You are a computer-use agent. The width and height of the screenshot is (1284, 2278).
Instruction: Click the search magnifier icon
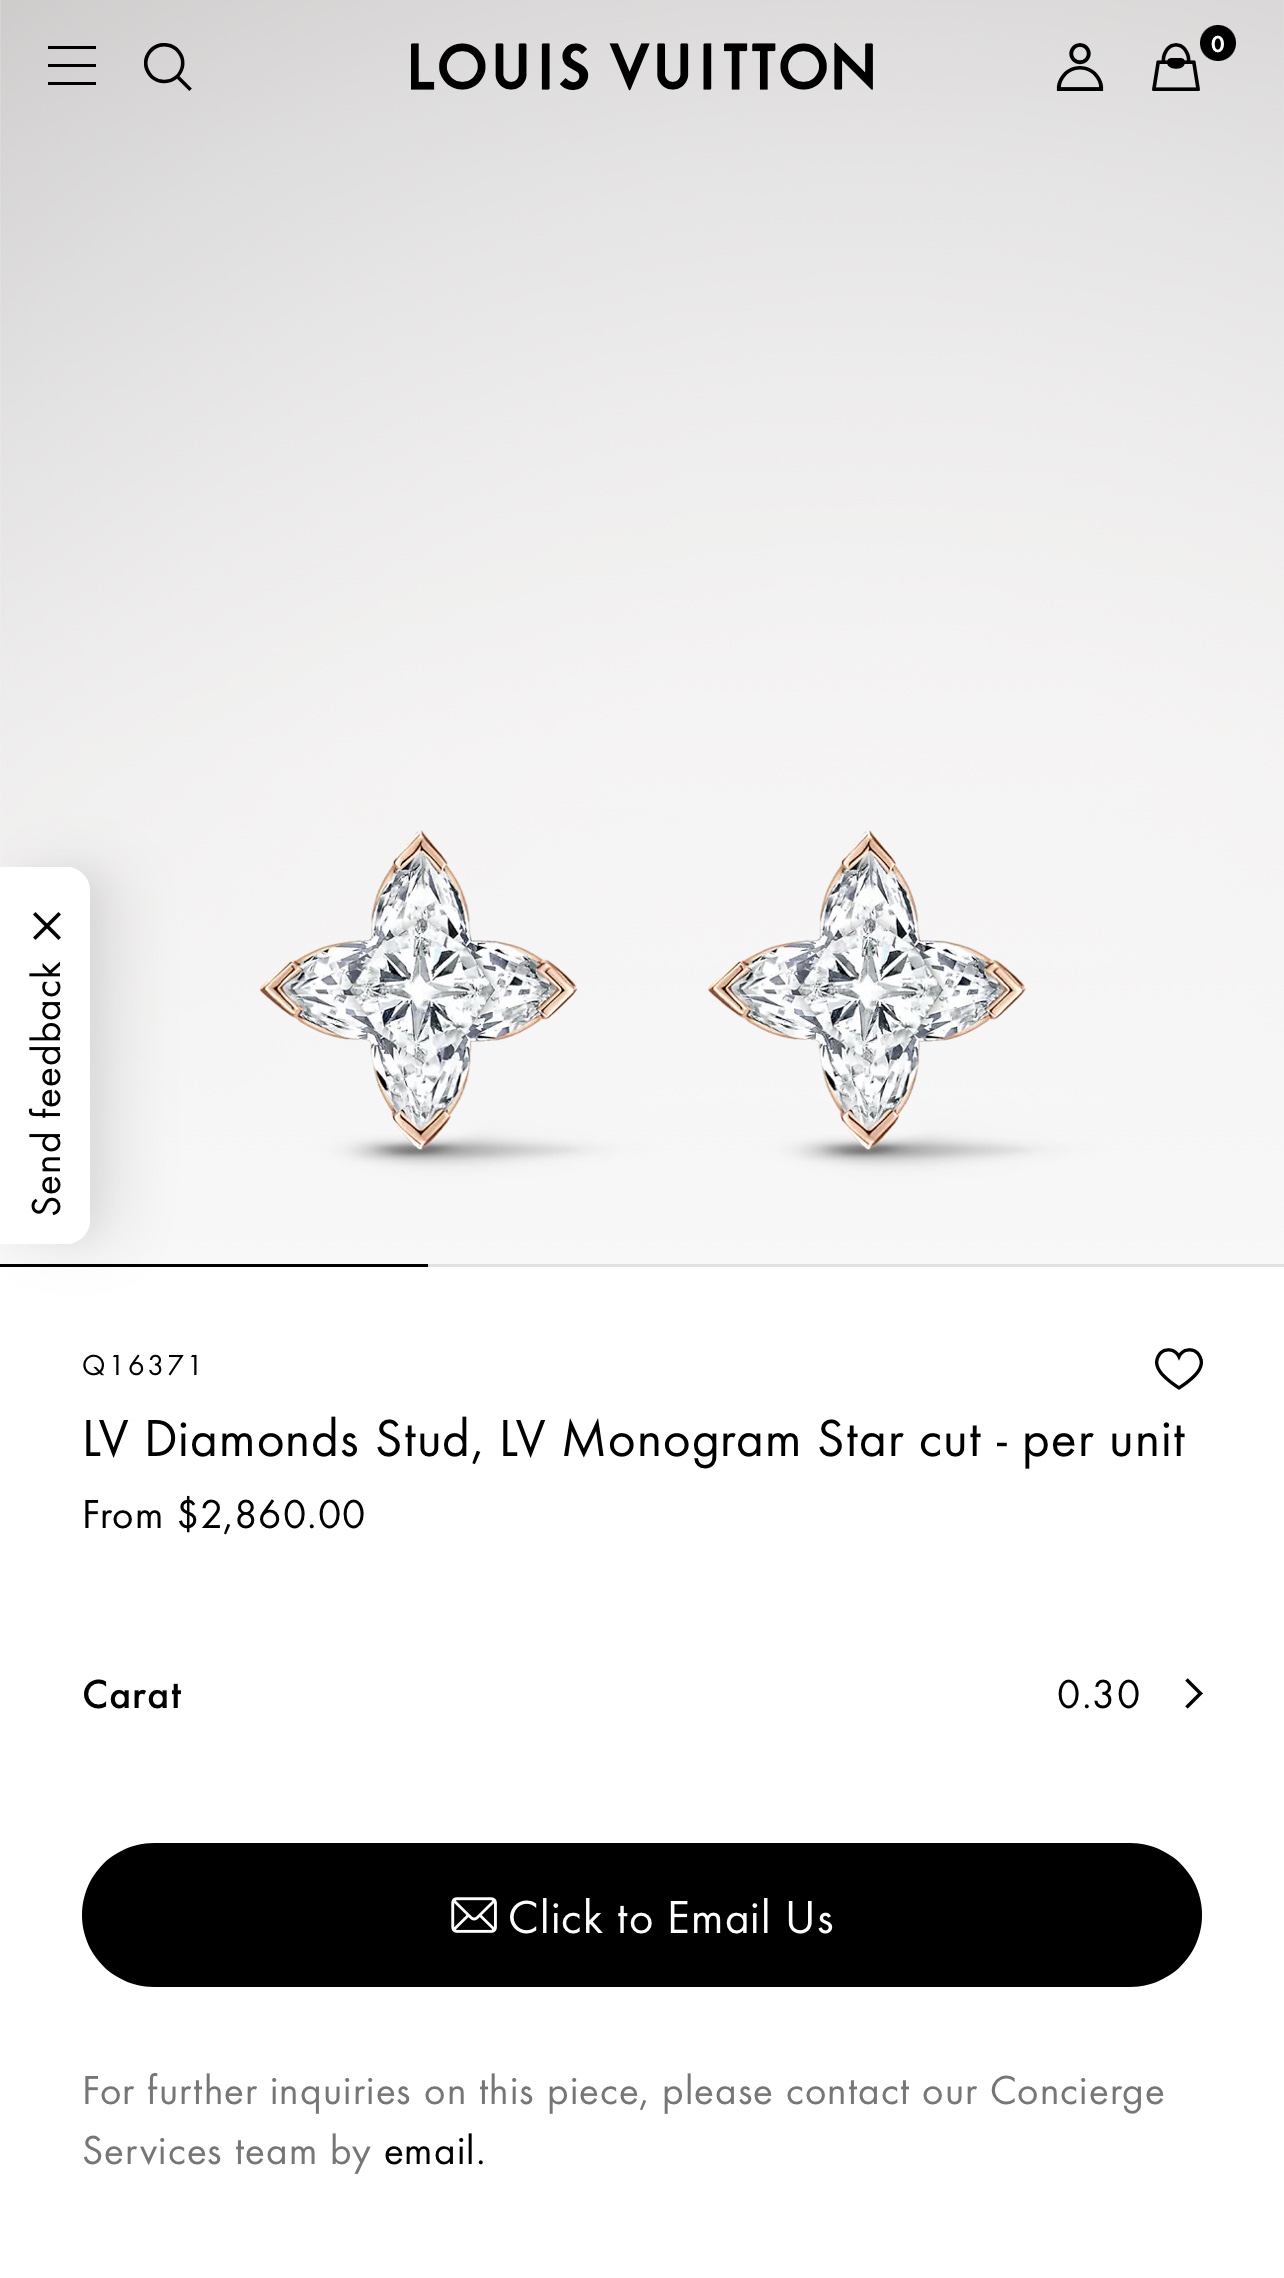pos(167,67)
